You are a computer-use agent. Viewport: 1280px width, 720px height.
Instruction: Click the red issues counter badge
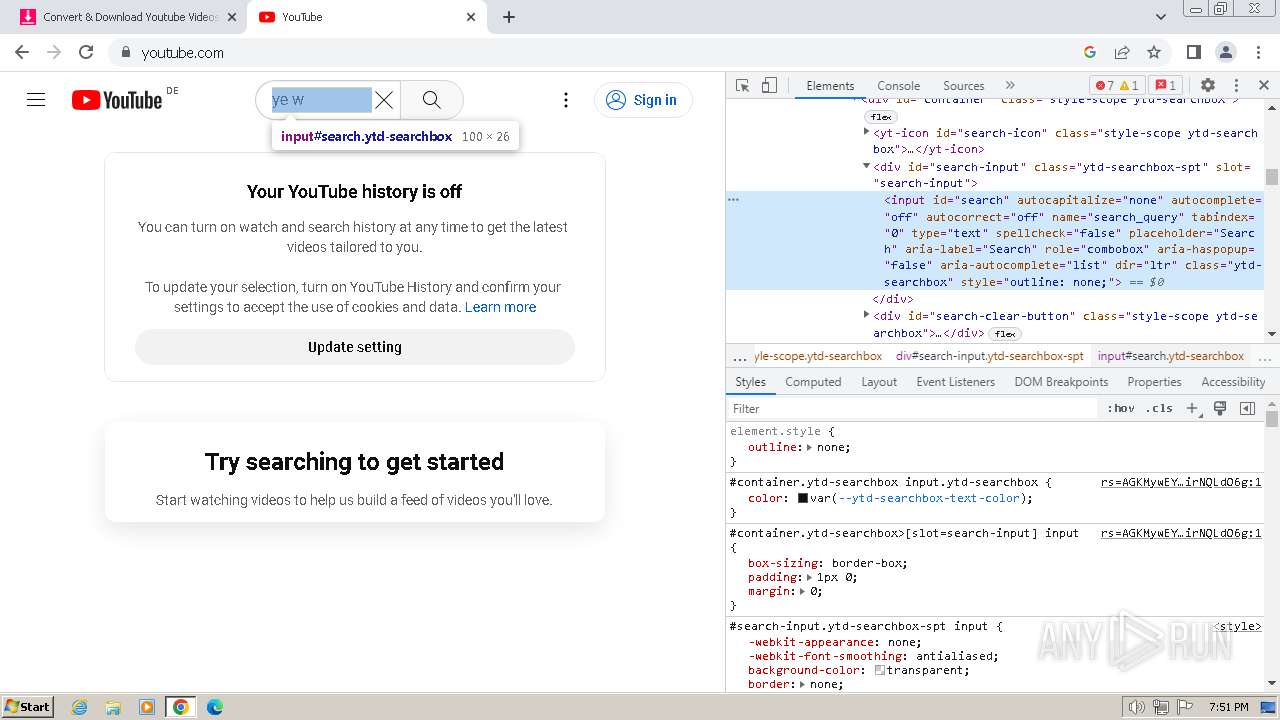tap(1165, 86)
